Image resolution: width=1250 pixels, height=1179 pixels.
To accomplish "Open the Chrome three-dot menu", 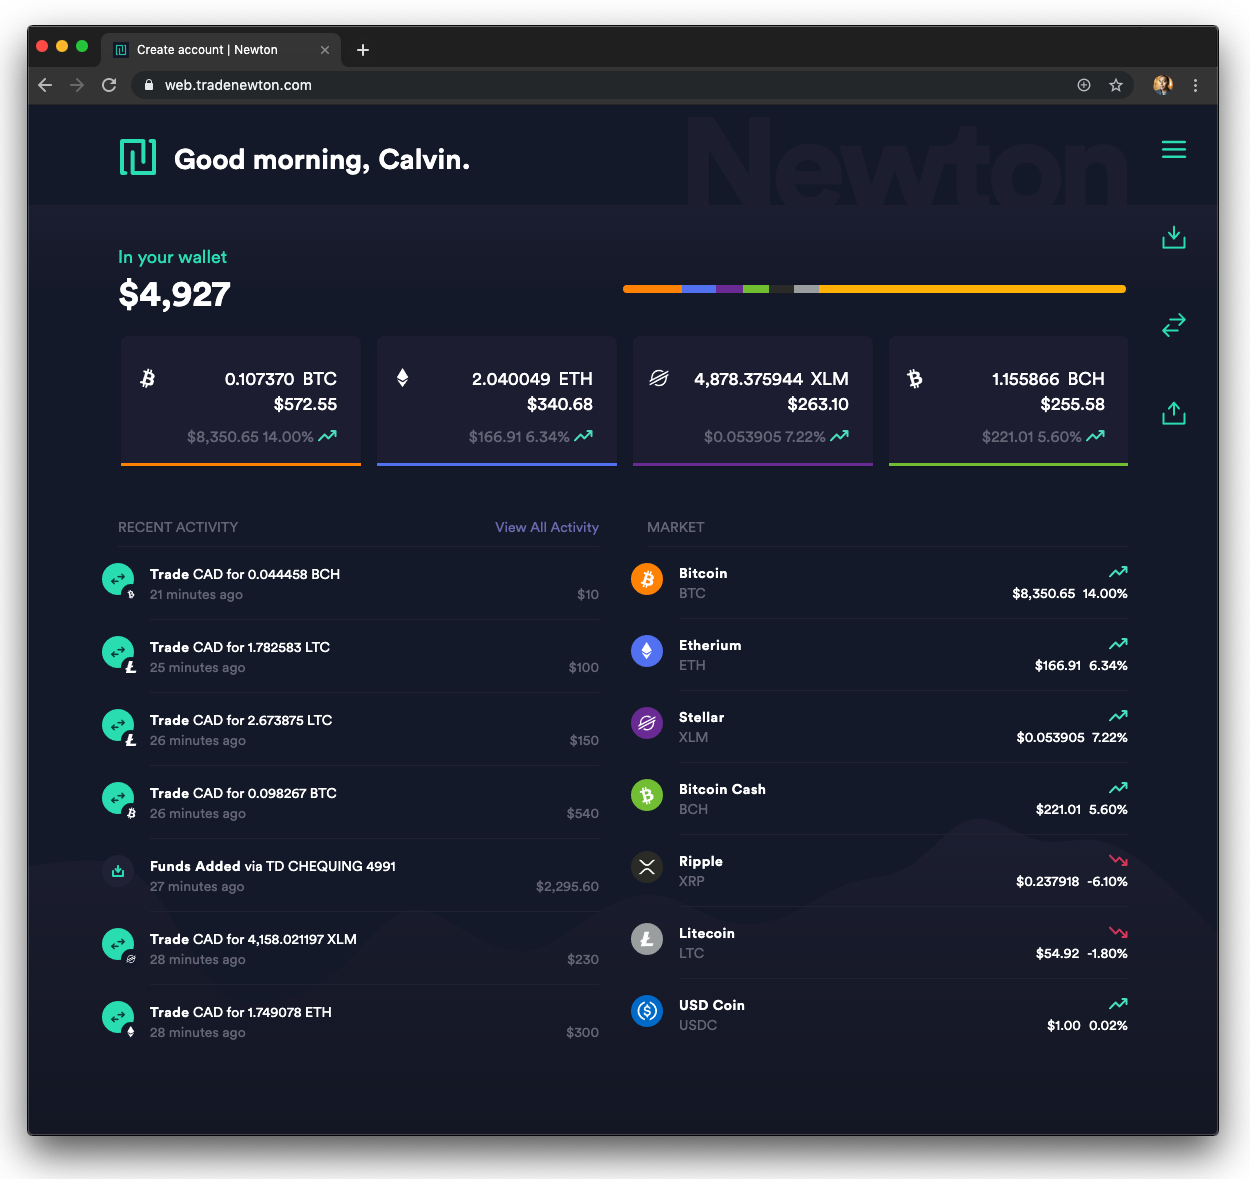I will click(x=1195, y=85).
